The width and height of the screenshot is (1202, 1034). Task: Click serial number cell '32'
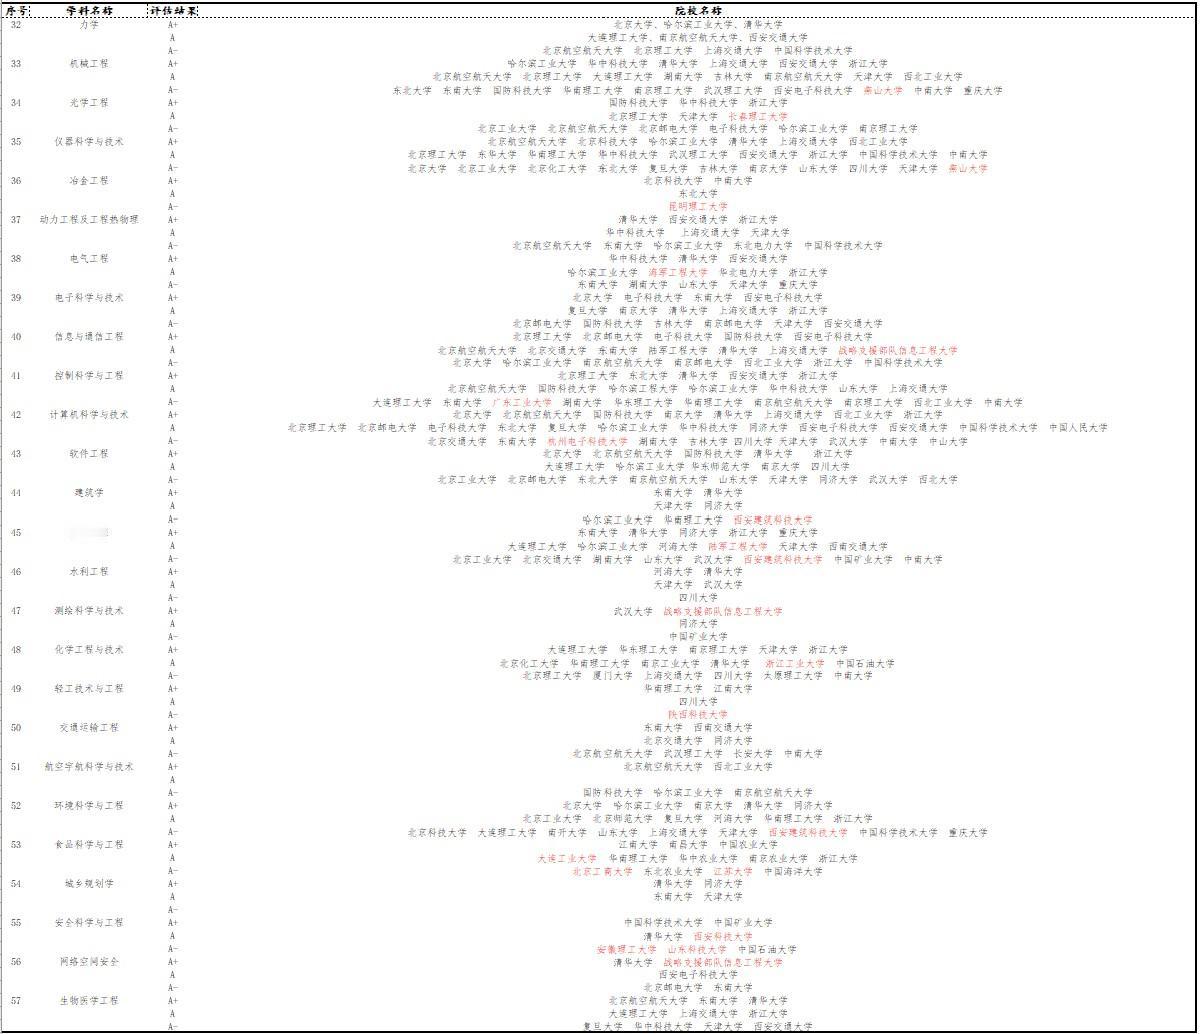[16, 24]
